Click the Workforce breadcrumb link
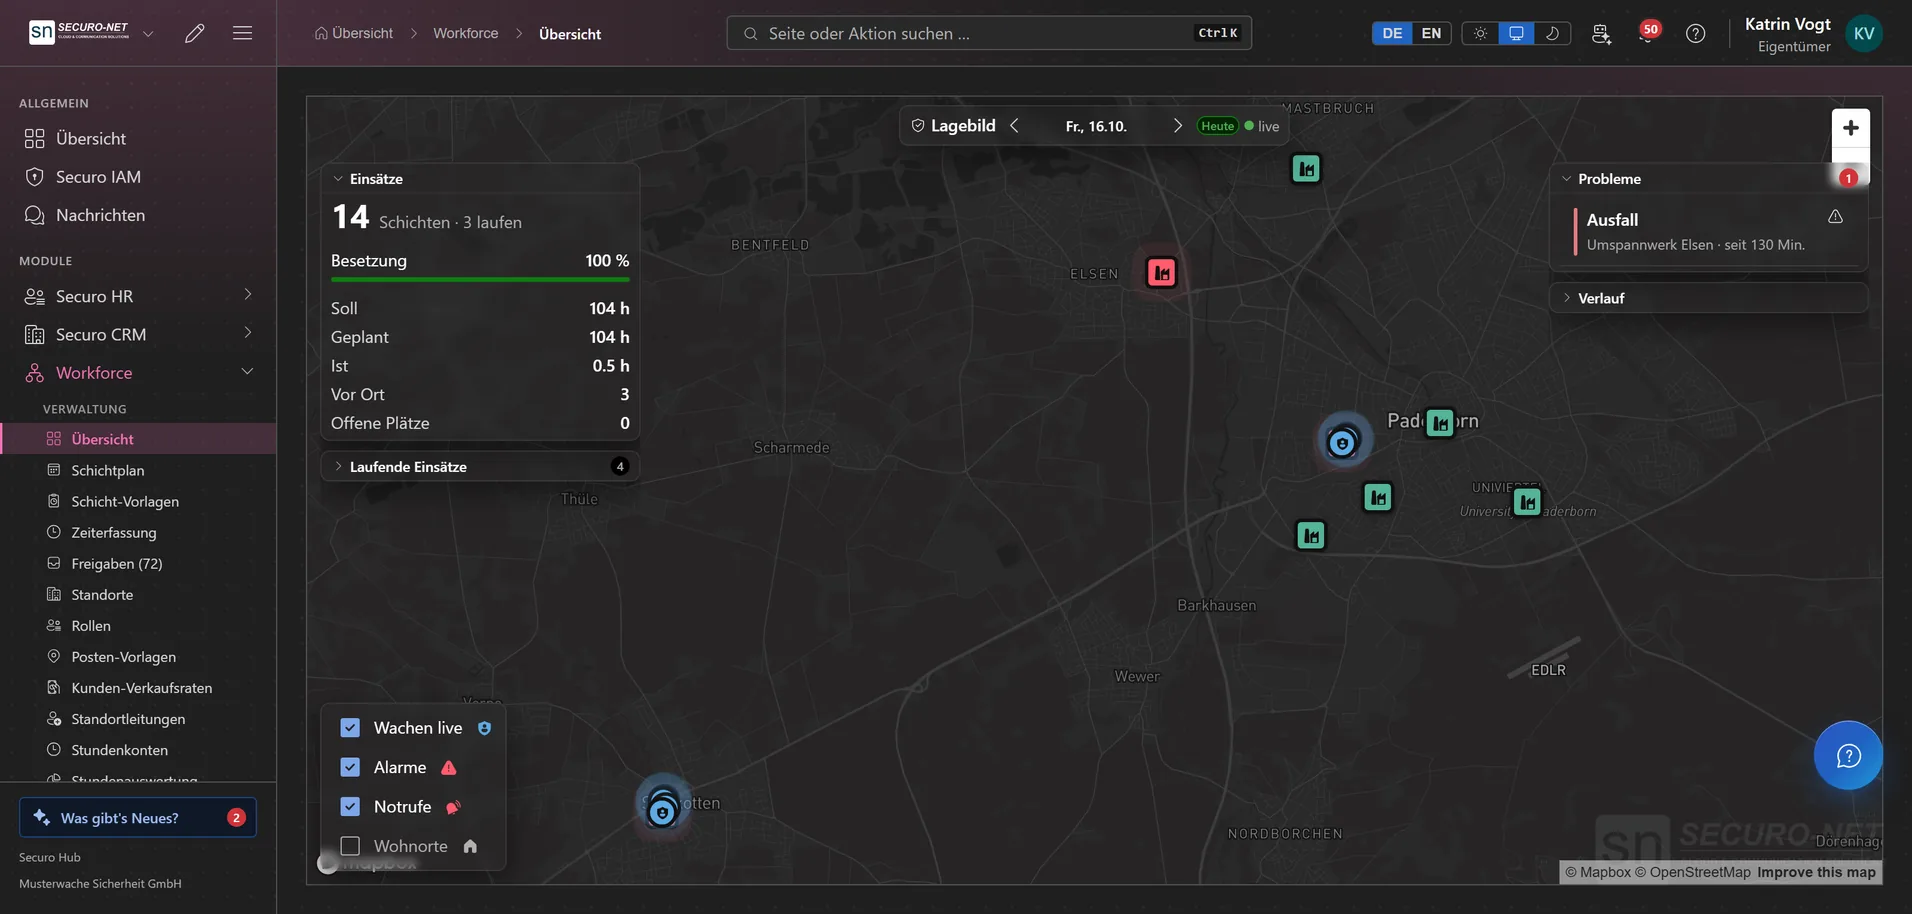 click(466, 33)
